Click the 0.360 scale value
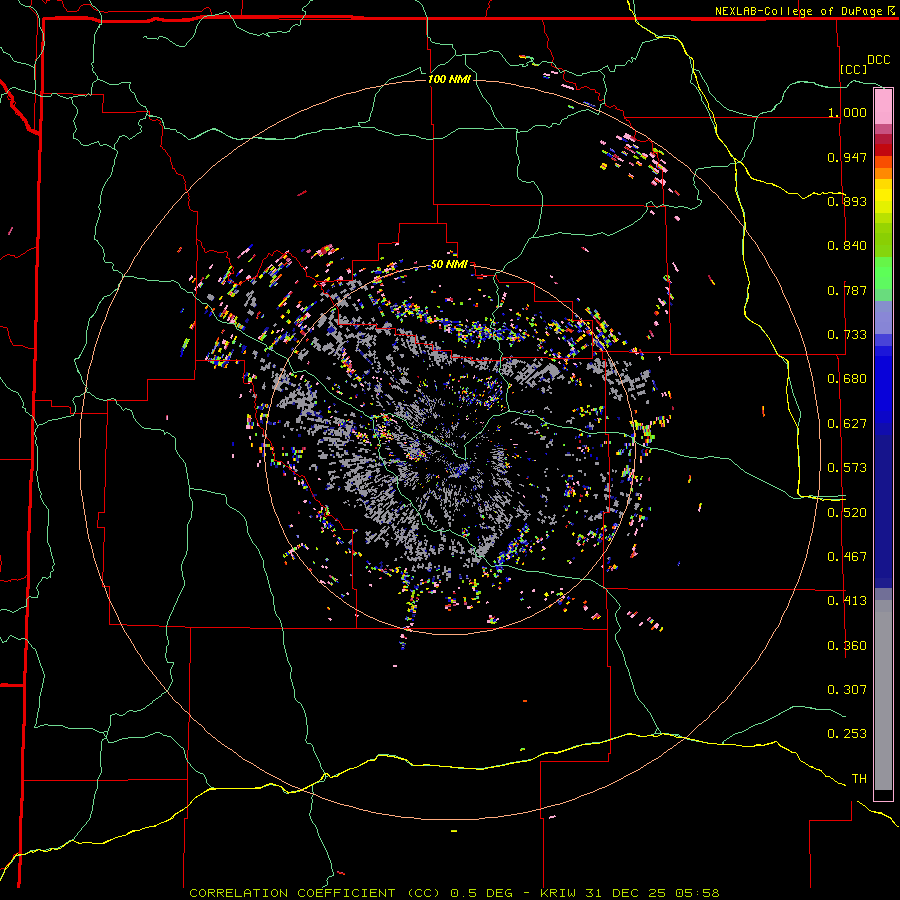Image resolution: width=900 pixels, height=900 pixels. click(847, 646)
